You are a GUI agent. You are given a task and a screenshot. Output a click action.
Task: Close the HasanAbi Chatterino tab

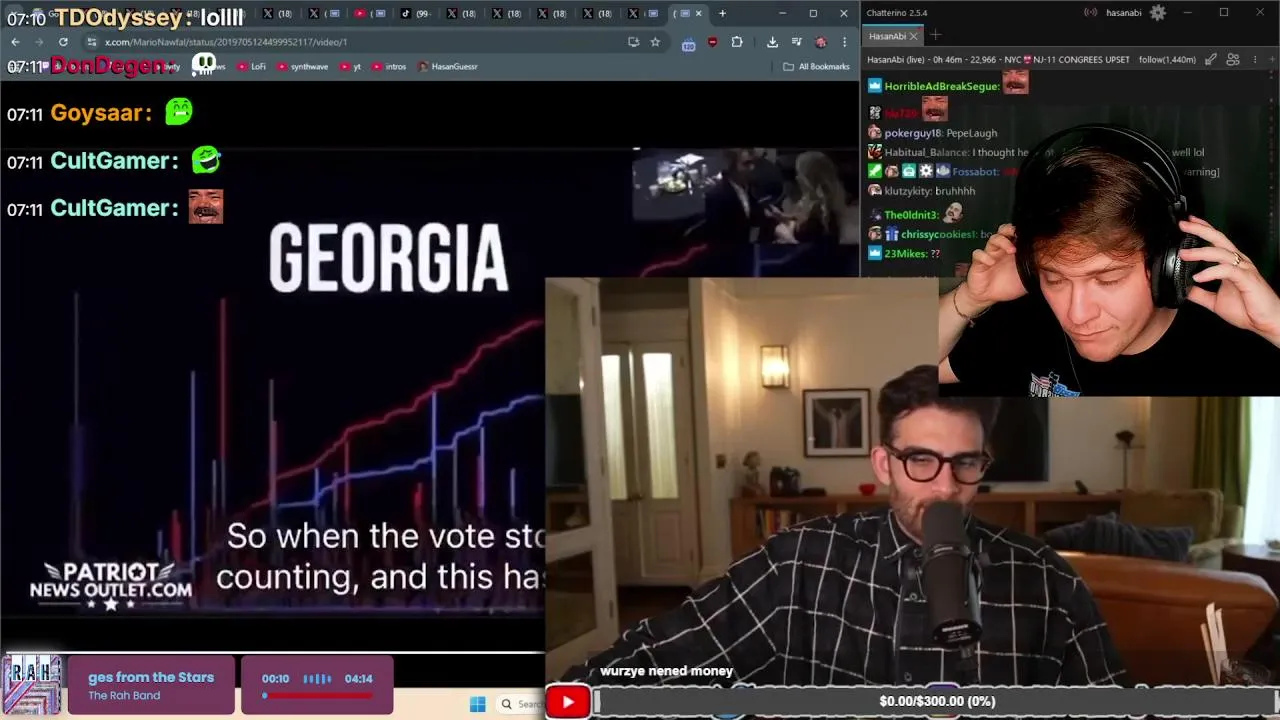(913, 36)
